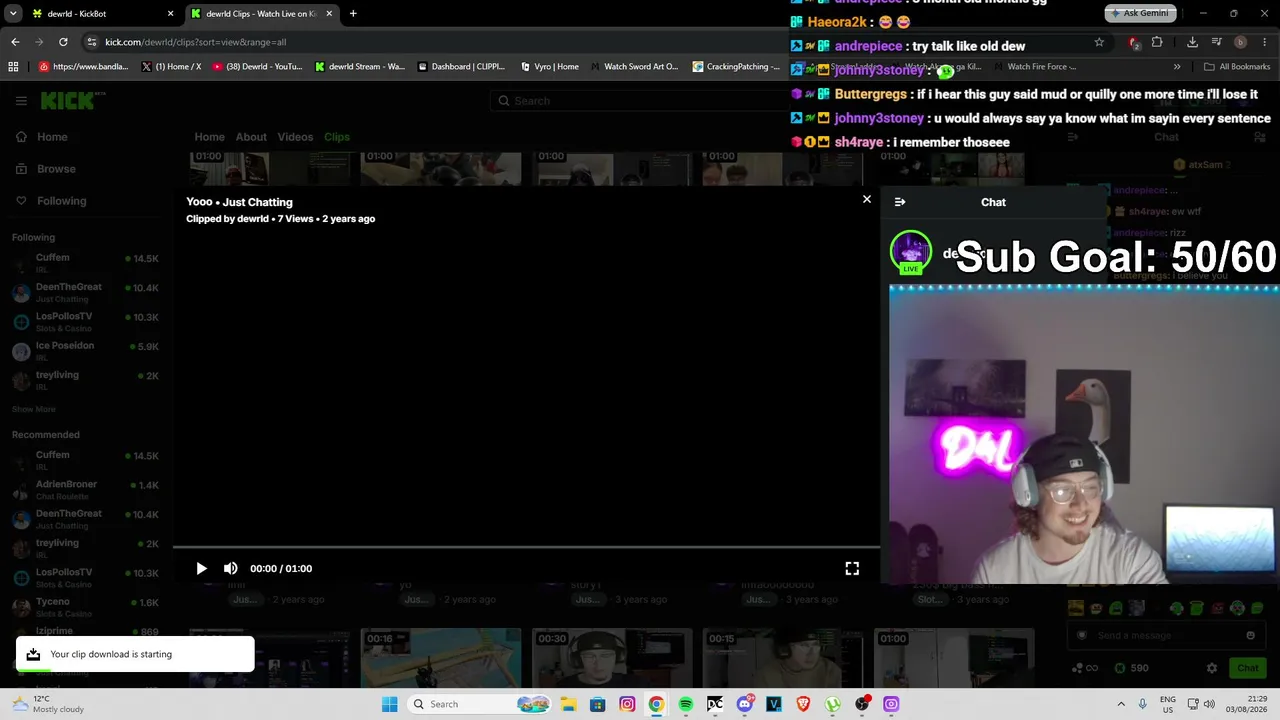Open the All Bookmarks folder
The width and height of the screenshot is (1280, 720).
point(1237,67)
